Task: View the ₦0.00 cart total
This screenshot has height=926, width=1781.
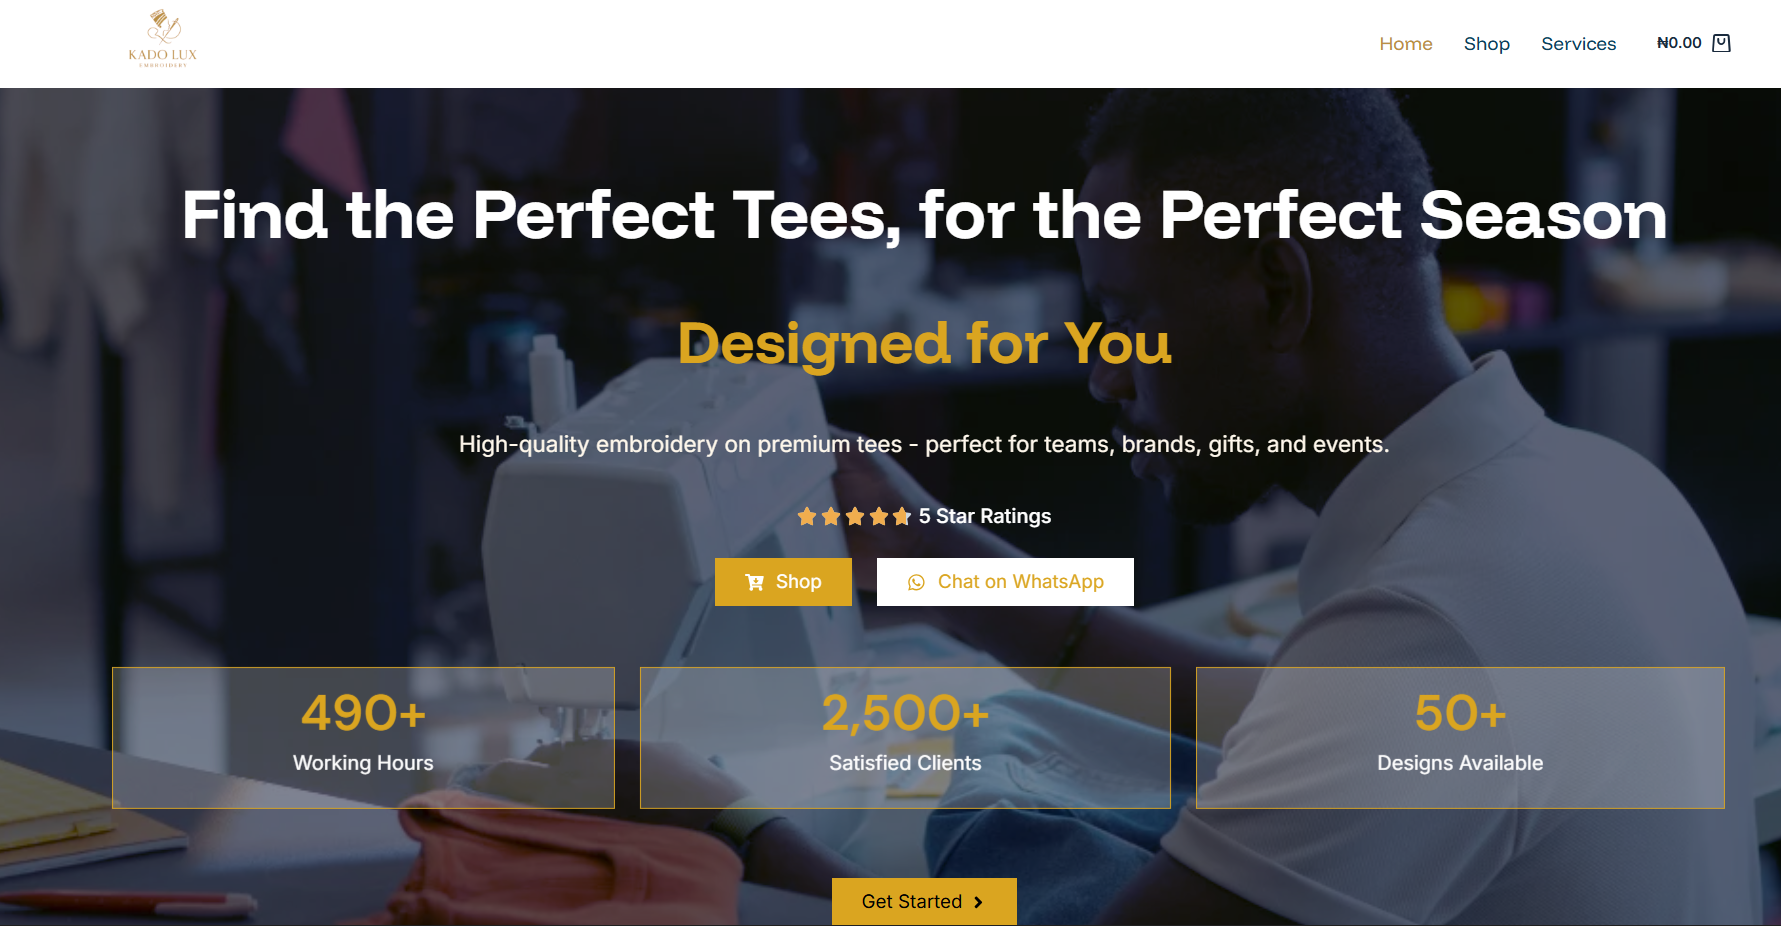Action: click(x=1679, y=43)
